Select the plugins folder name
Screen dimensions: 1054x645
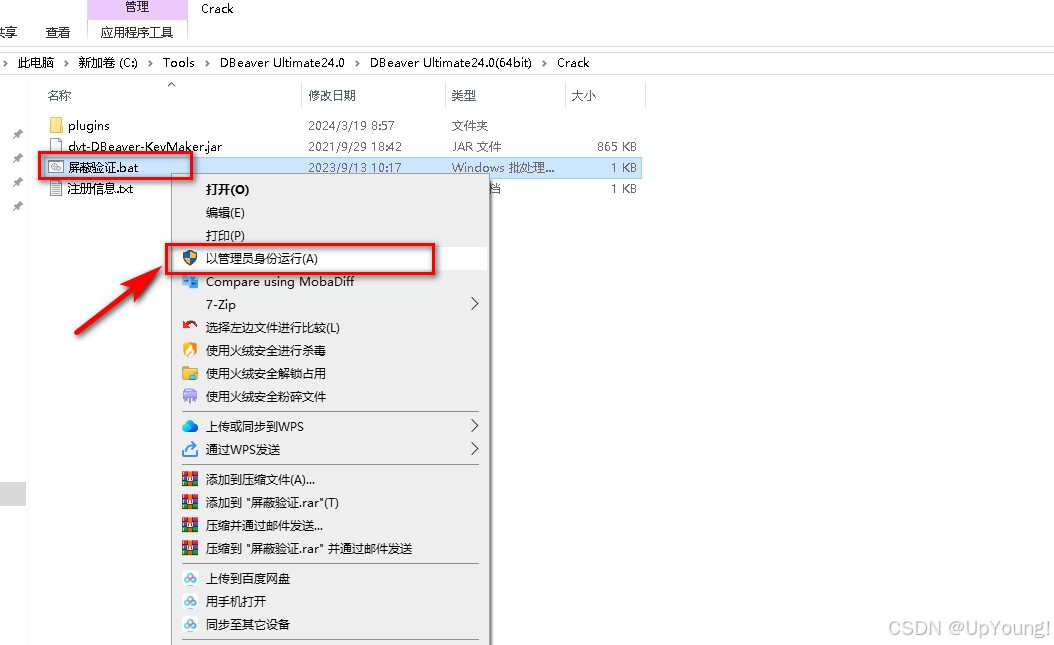coord(89,126)
